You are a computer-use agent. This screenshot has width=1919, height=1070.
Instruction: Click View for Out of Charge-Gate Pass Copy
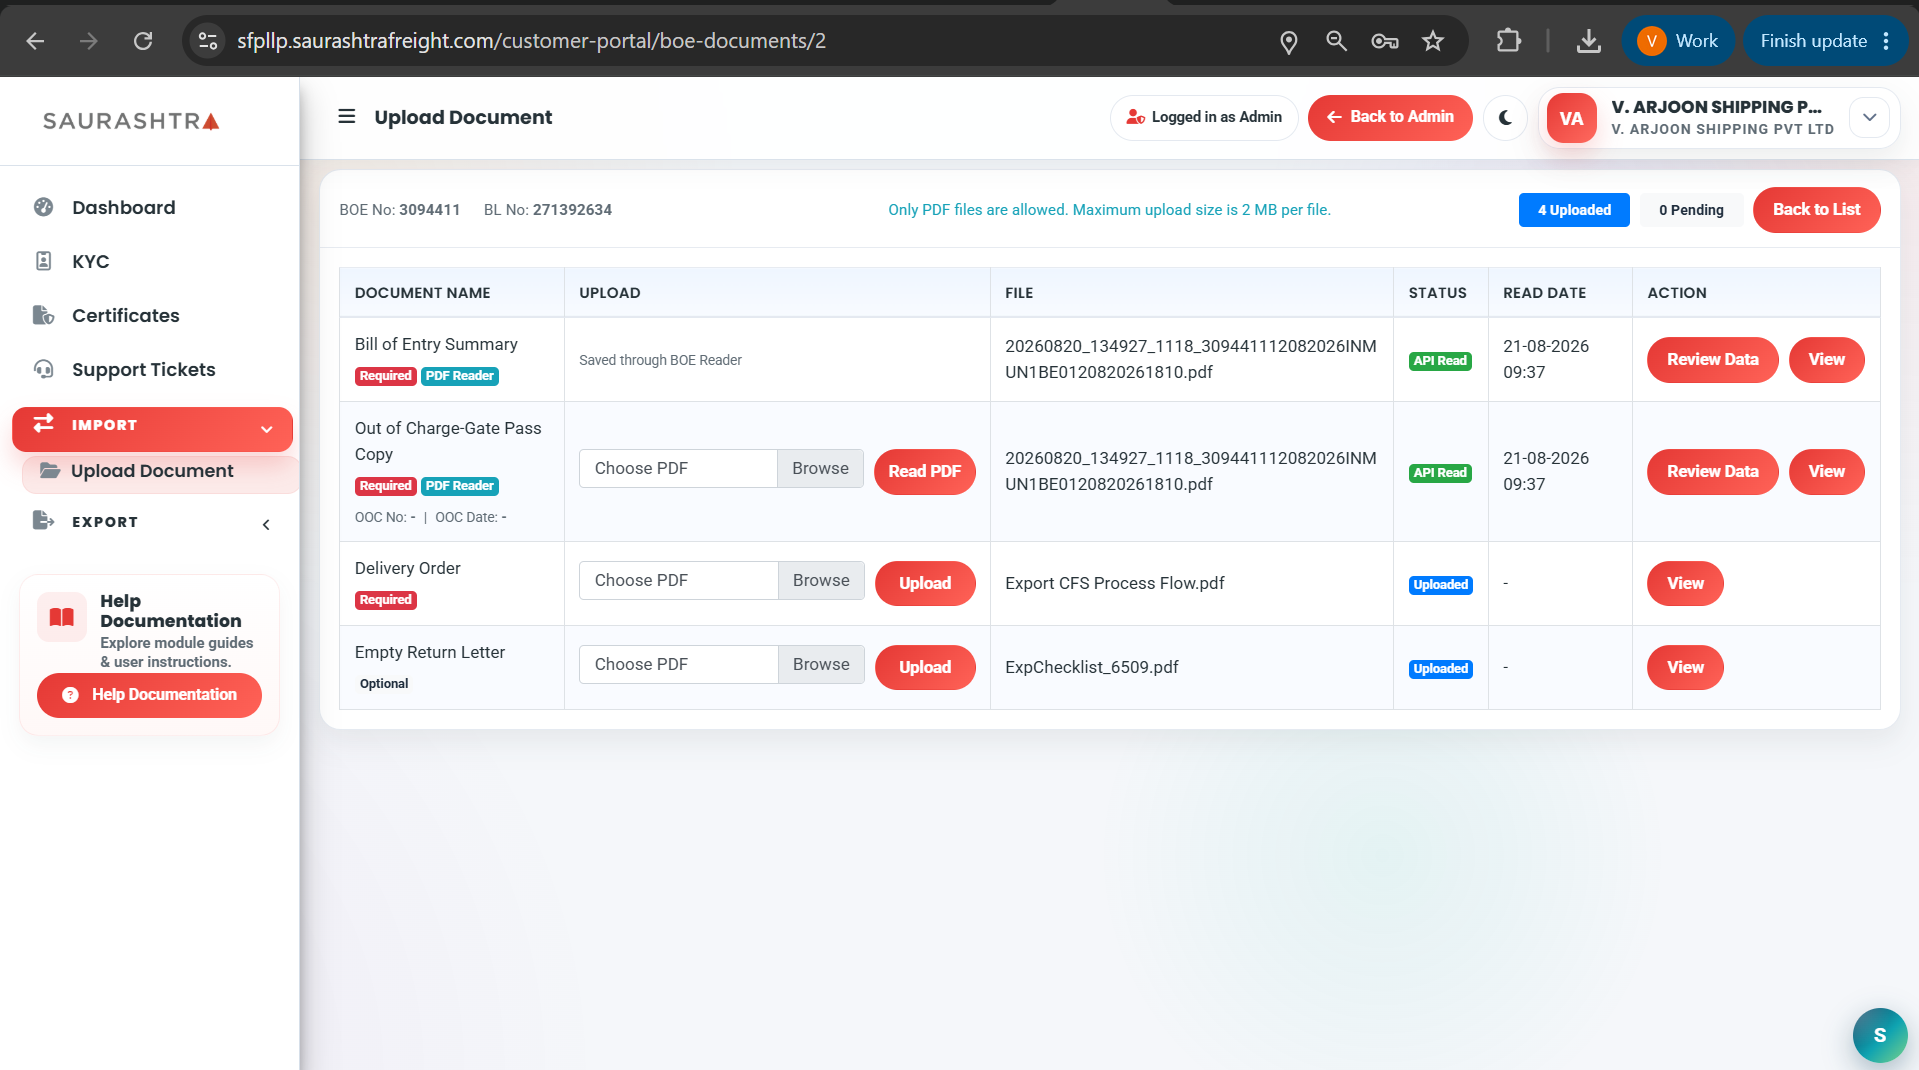(x=1826, y=472)
